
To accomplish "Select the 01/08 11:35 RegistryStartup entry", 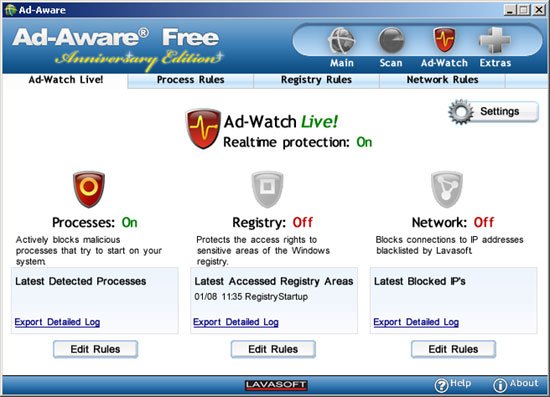I will coord(251,297).
